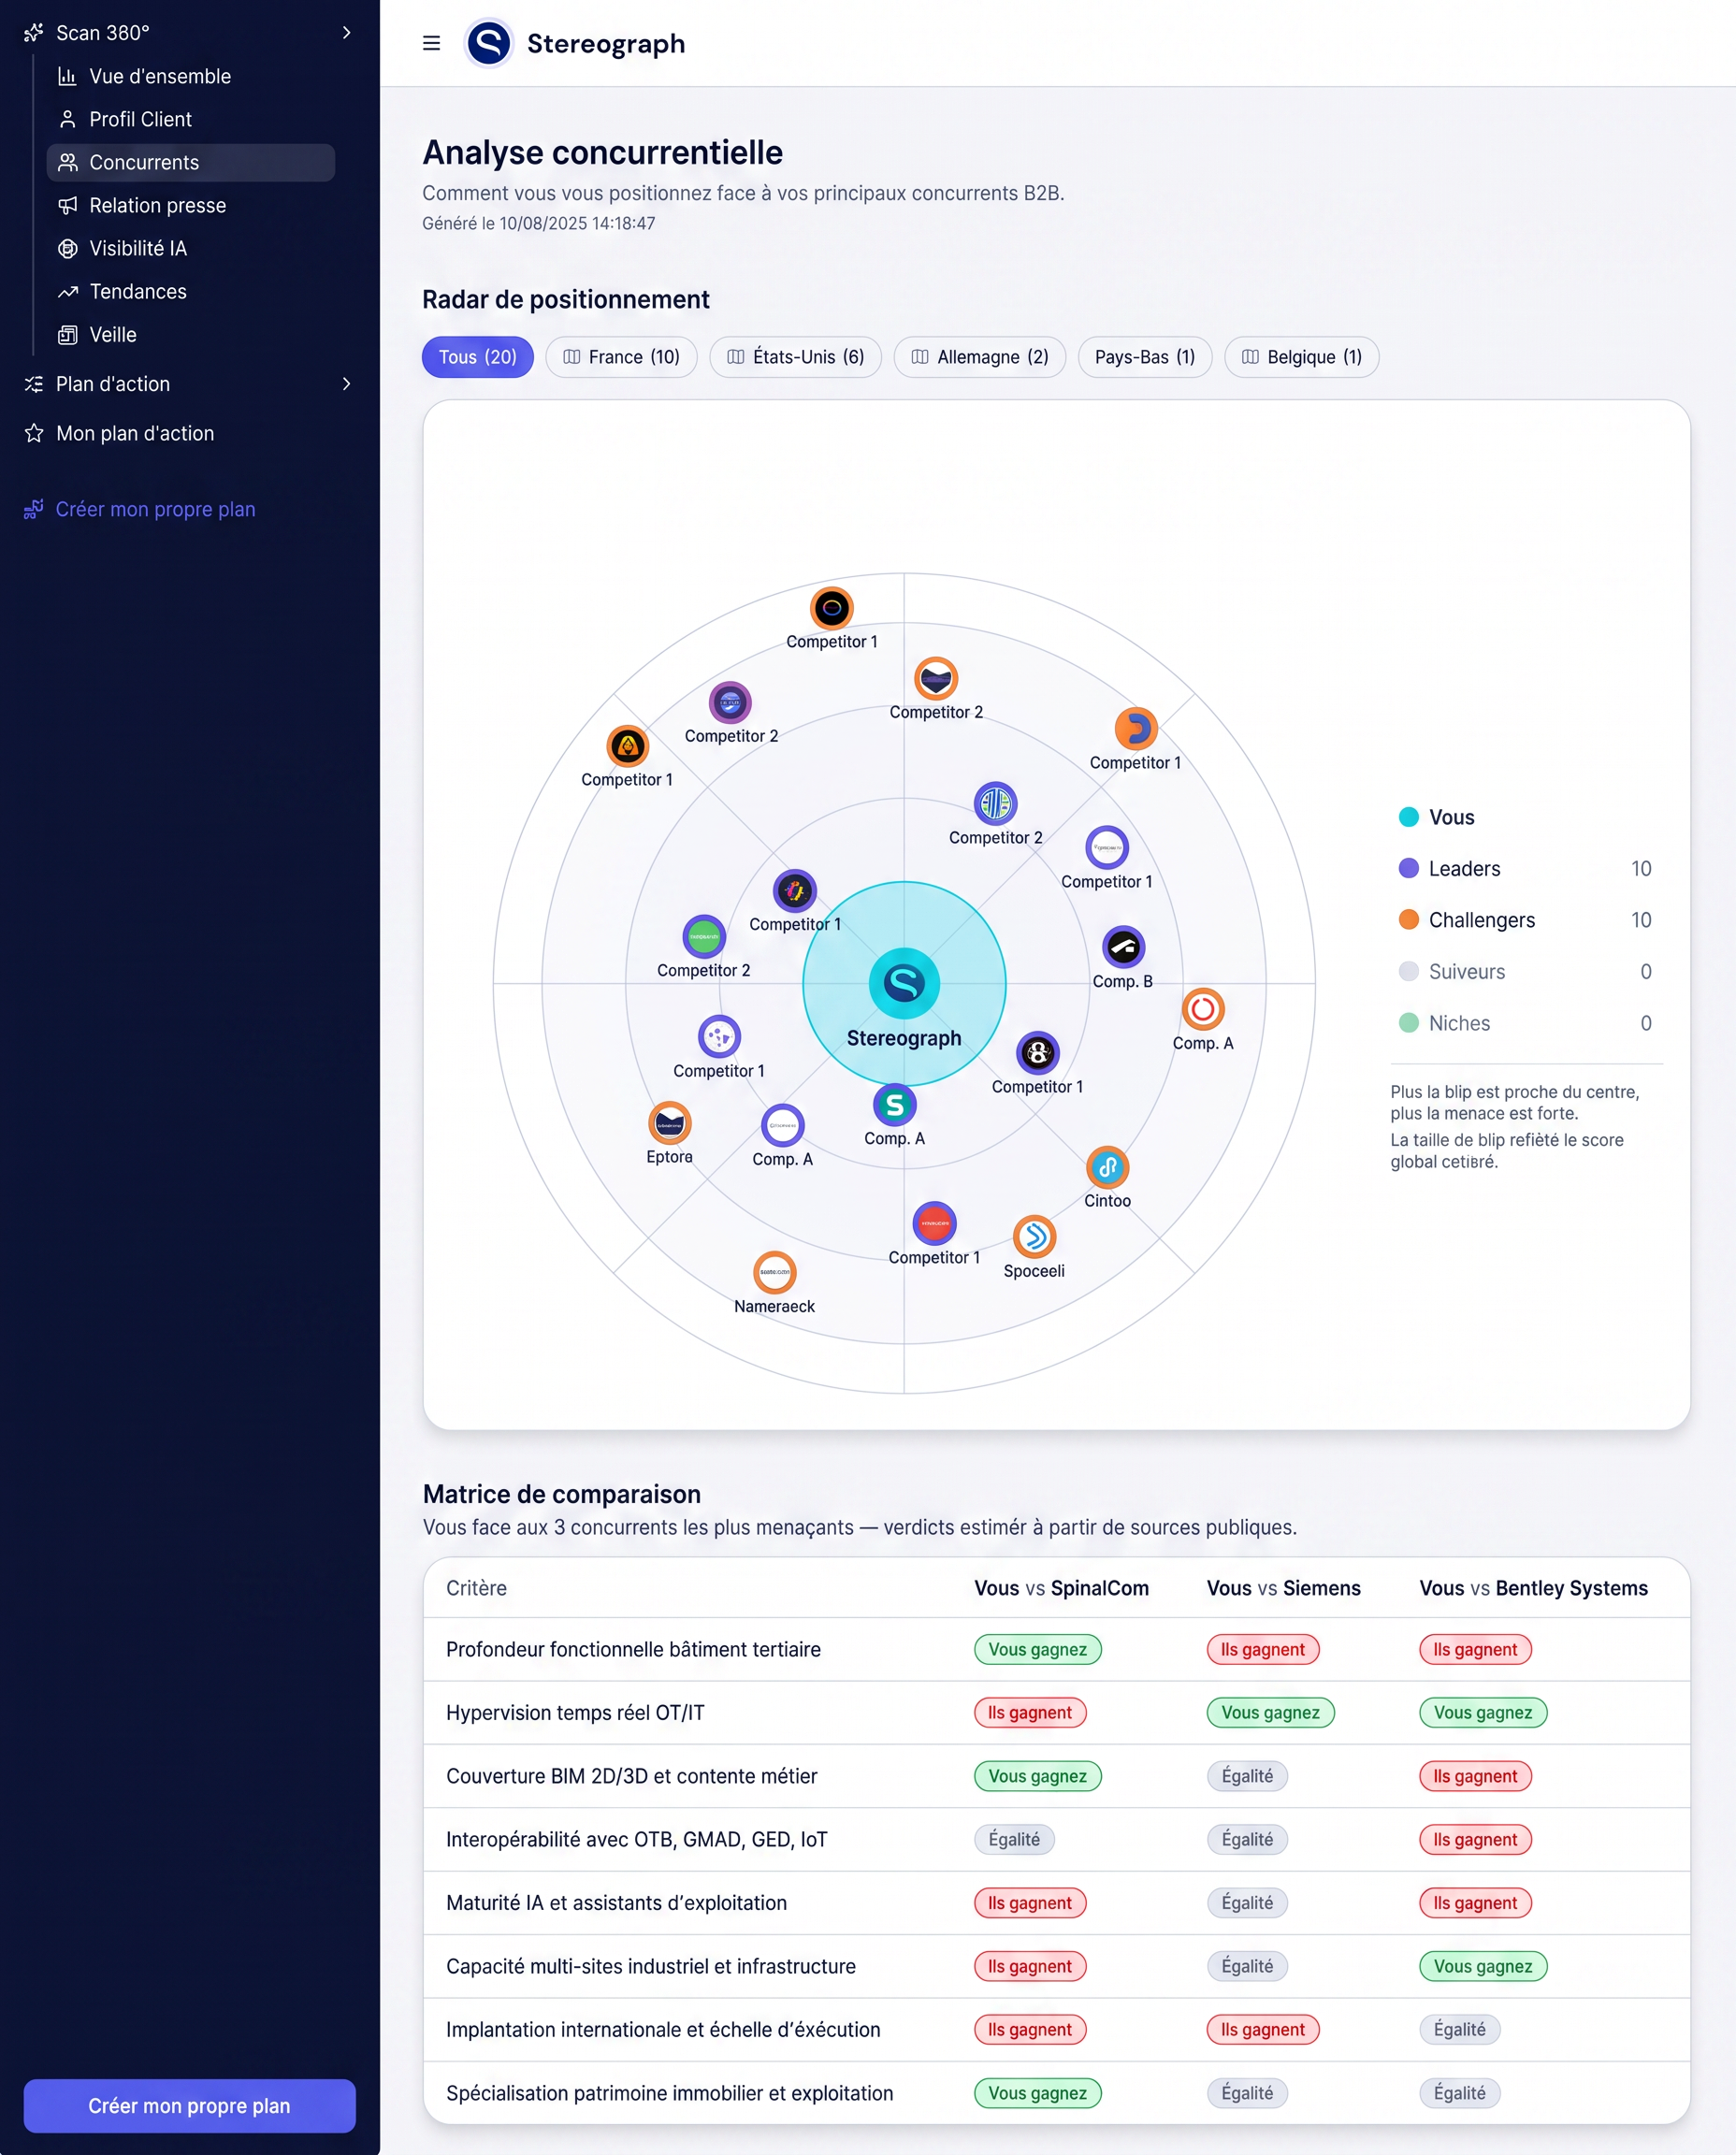This screenshot has height=2155, width=1736.
Task: Filter radar by Belgique (1)
Action: click(1301, 357)
